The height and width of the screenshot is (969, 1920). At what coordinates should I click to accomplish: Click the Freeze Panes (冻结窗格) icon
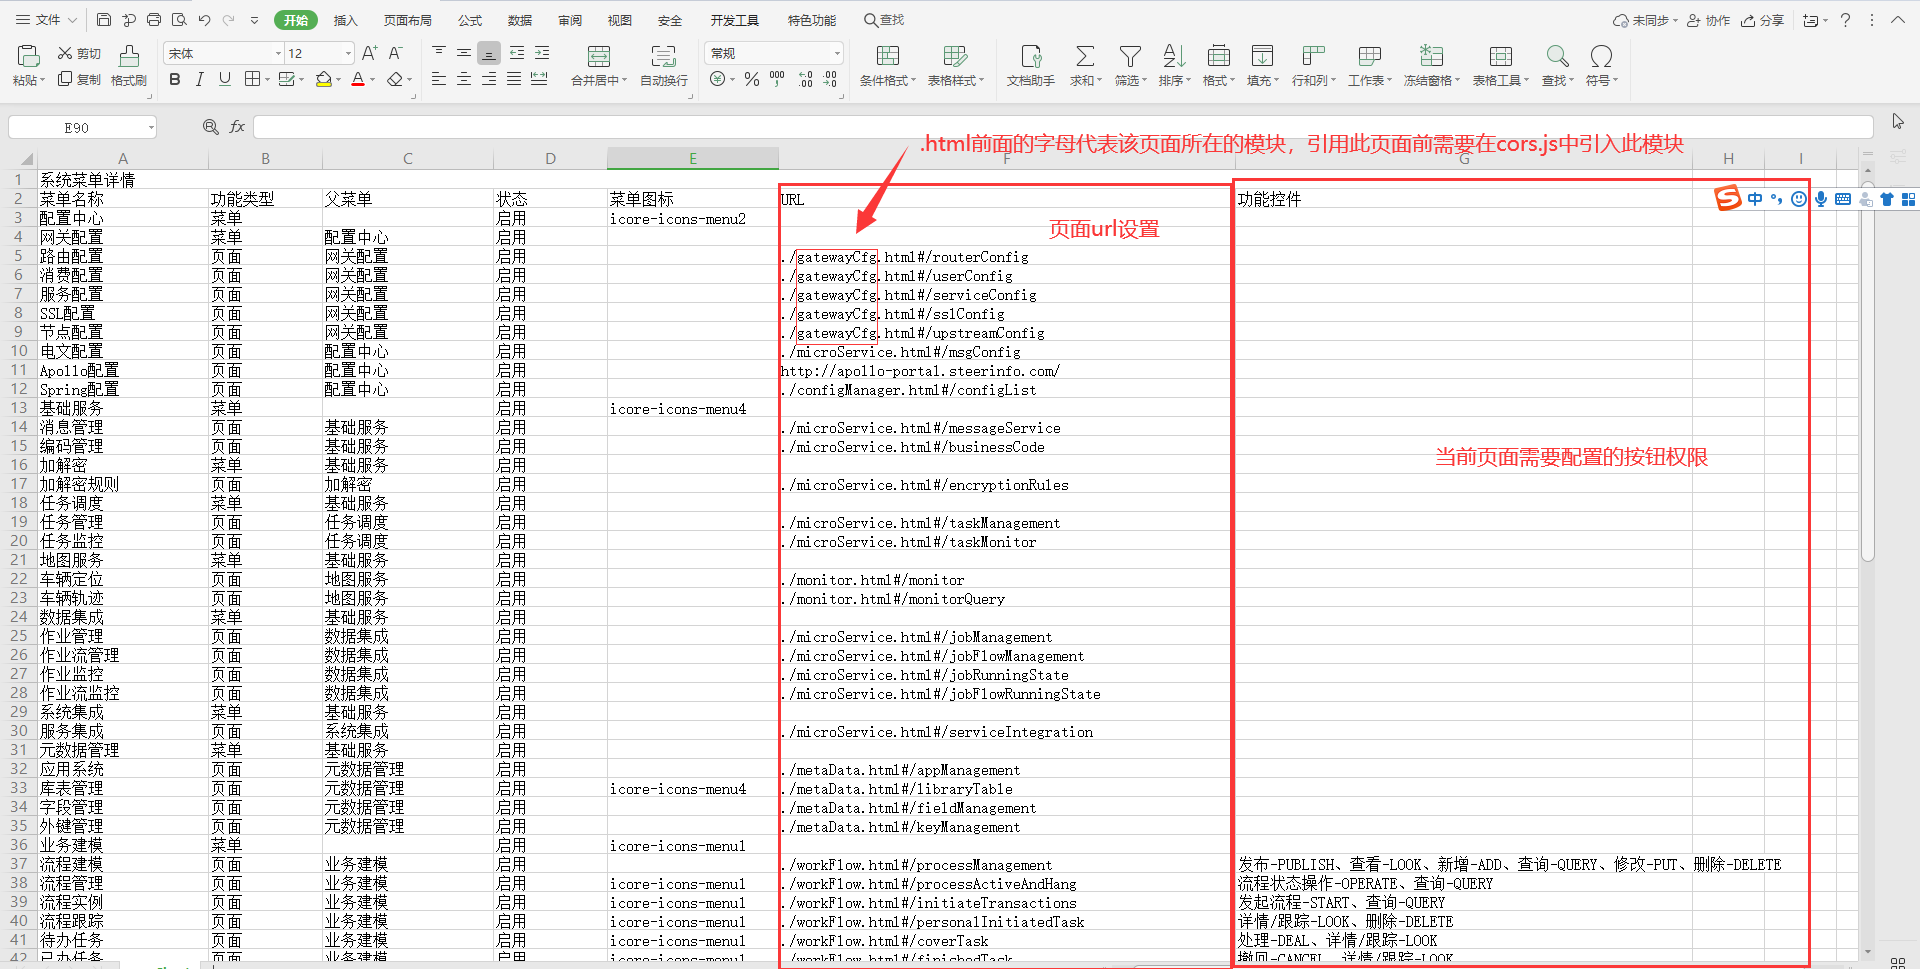click(1431, 56)
